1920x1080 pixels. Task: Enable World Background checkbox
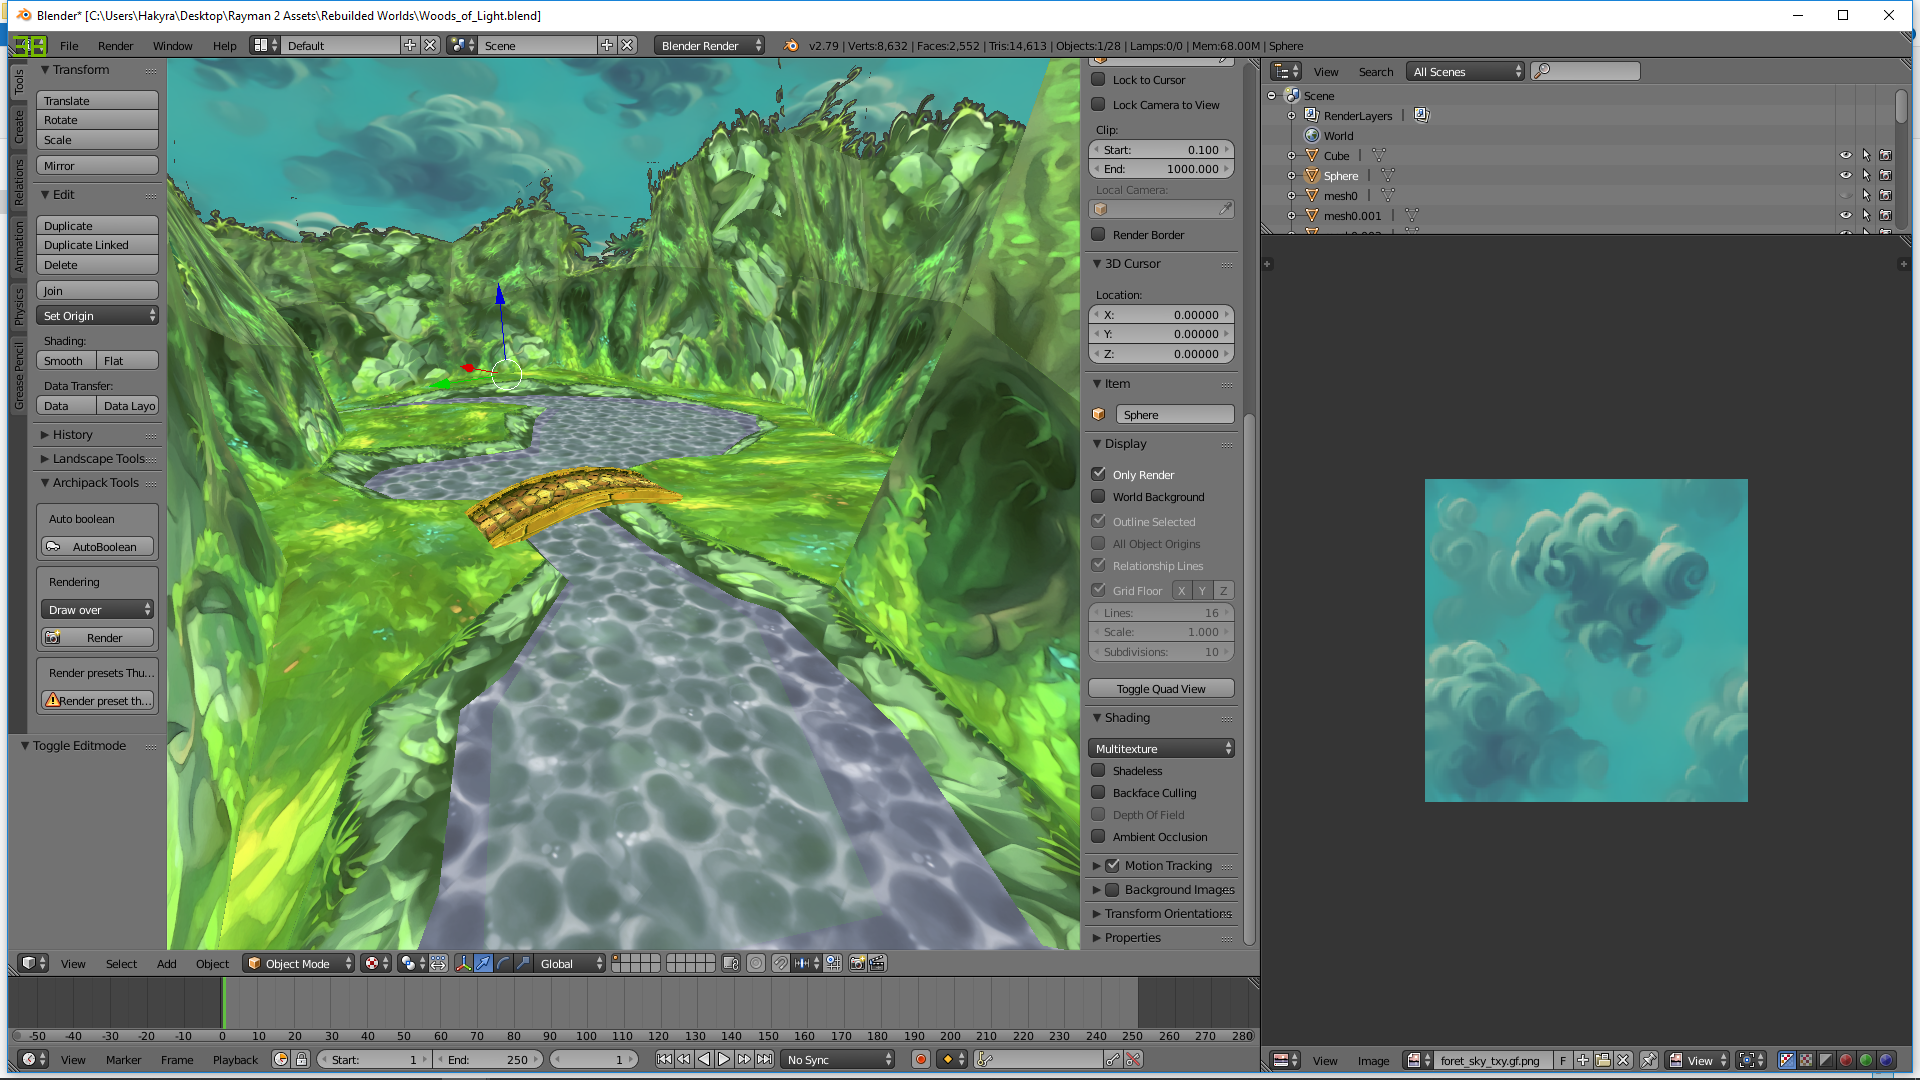click(x=1098, y=496)
